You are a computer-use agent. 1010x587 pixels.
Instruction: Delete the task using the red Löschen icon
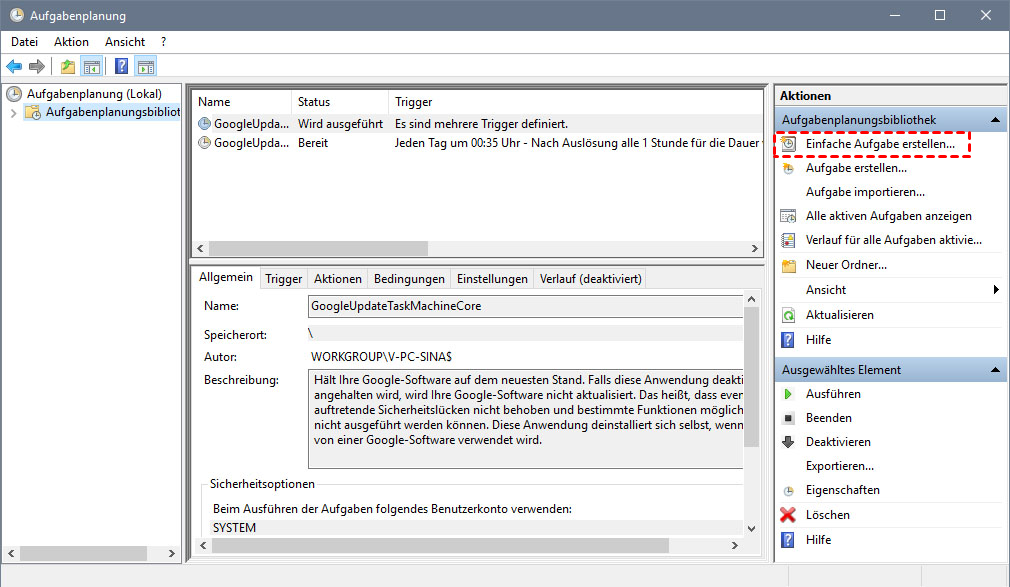tap(788, 515)
